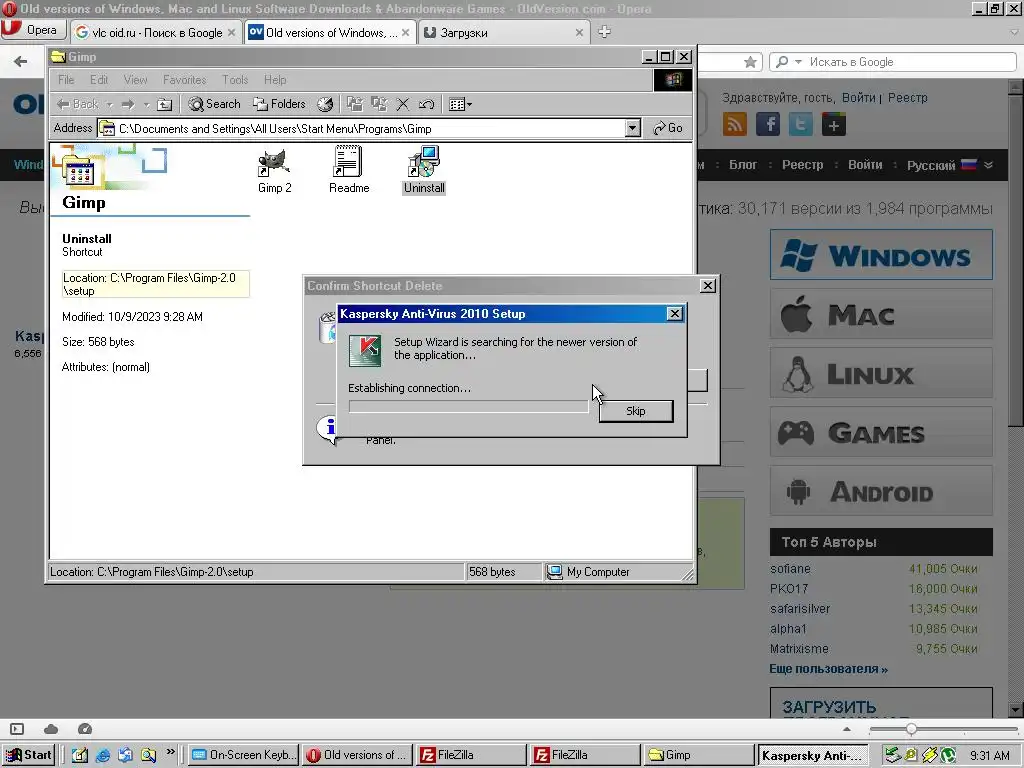Viewport: 1024px width, 768px height.
Task: Click the Реестр link next to Войти at top
Action: coord(907,97)
